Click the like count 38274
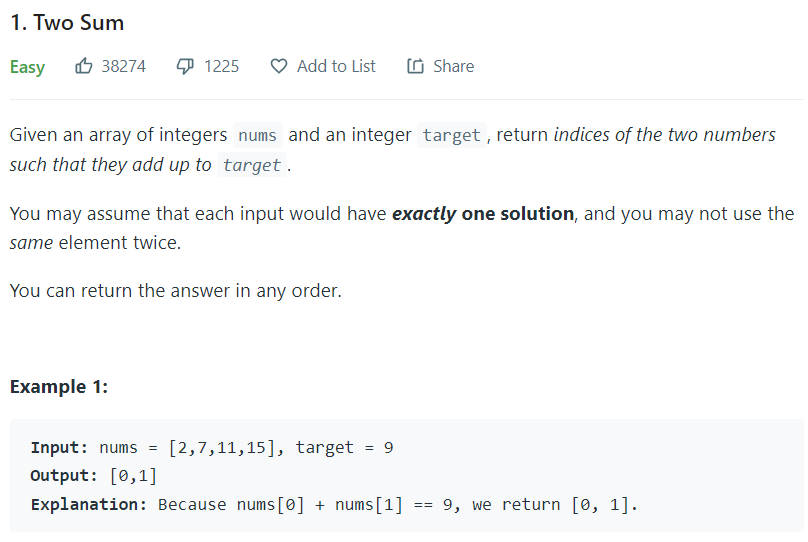Viewport: 808px width, 542px height. tap(124, 66)
